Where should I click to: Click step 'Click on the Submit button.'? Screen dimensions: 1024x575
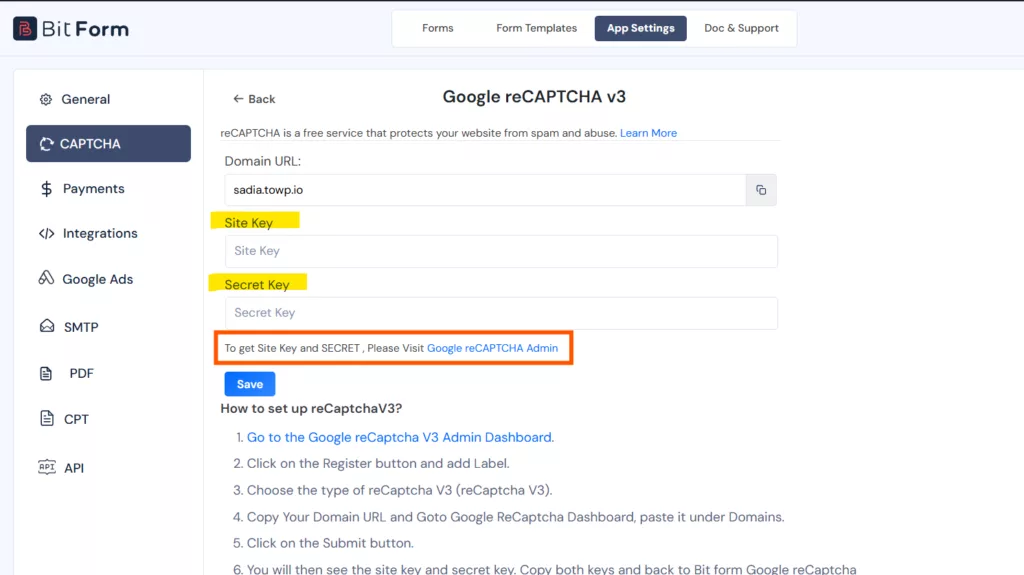pos(330,543)
